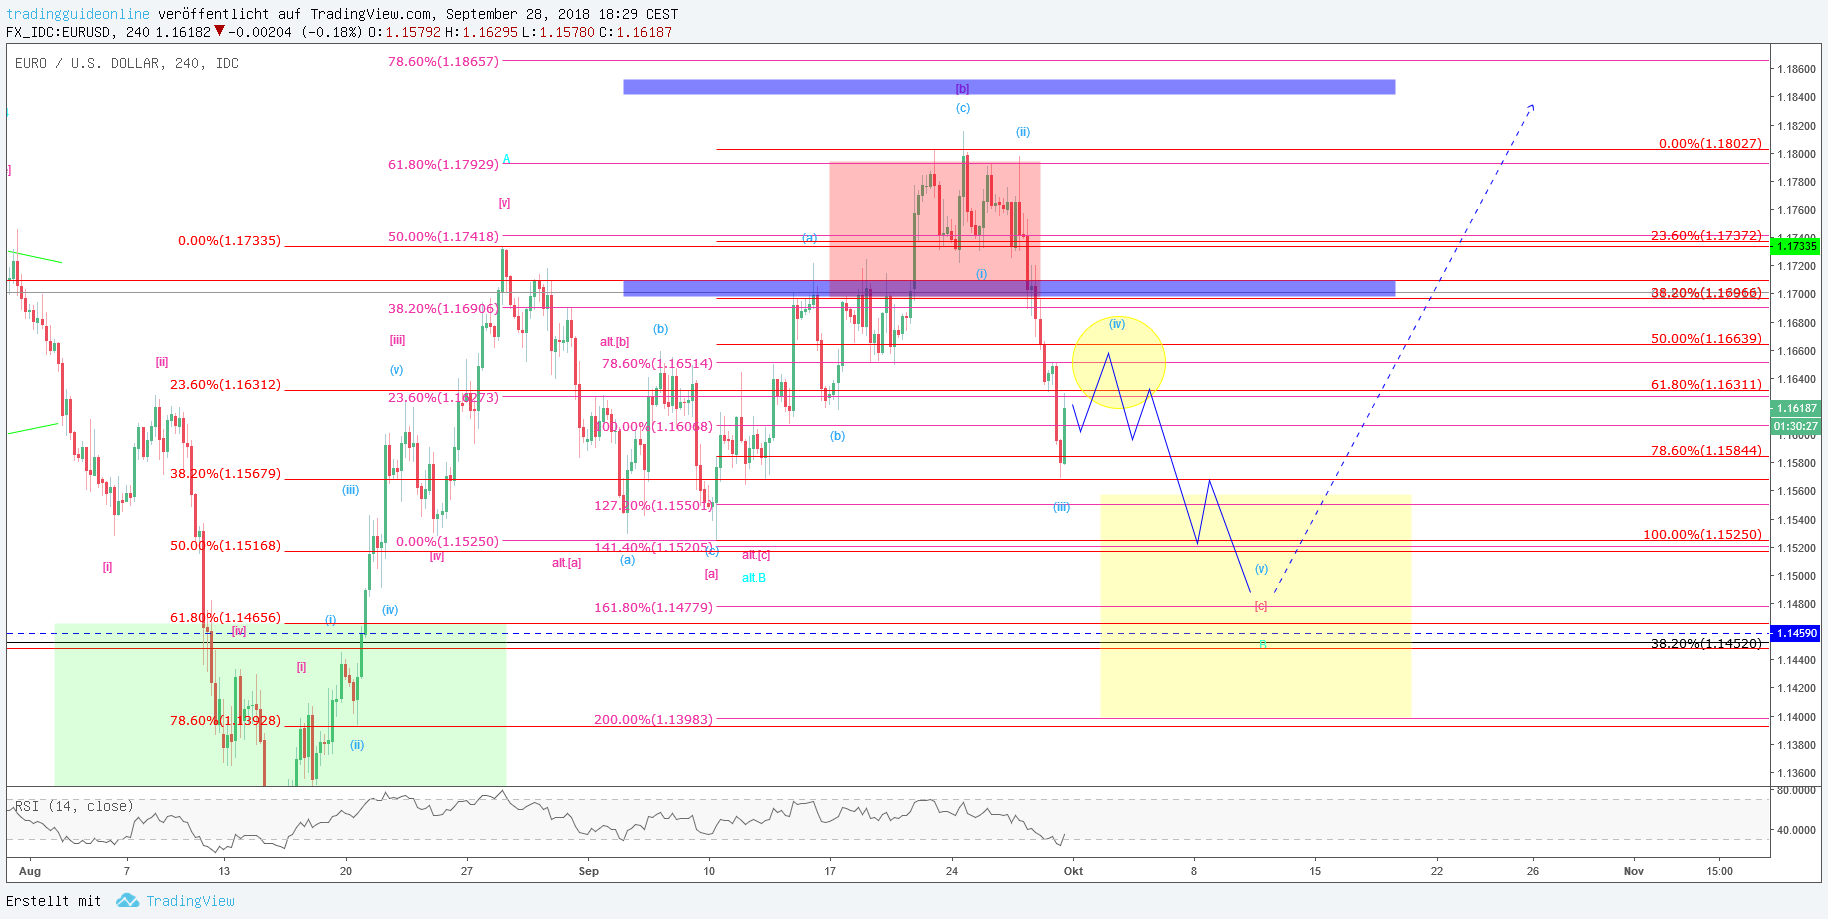Click the 38.20%(1.16906) Fibonacci label
Image resolution: width=1828 pixels, height=919 pixels.
click(x=443, y=308)
